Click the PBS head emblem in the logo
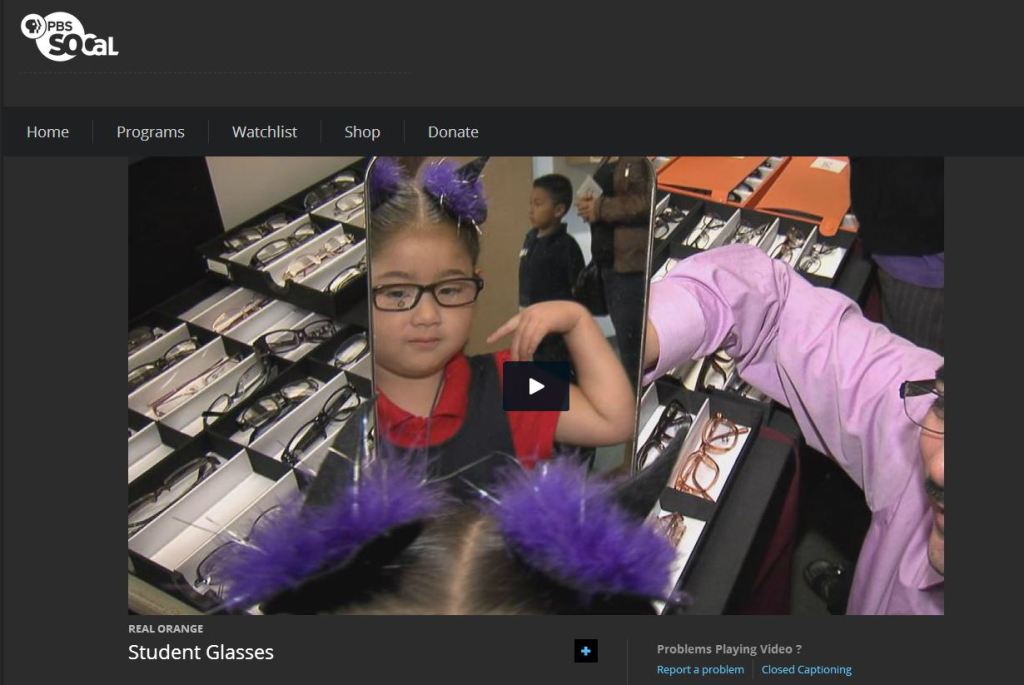This screenshot has width=1024, height=685. [x=33, y=25]
